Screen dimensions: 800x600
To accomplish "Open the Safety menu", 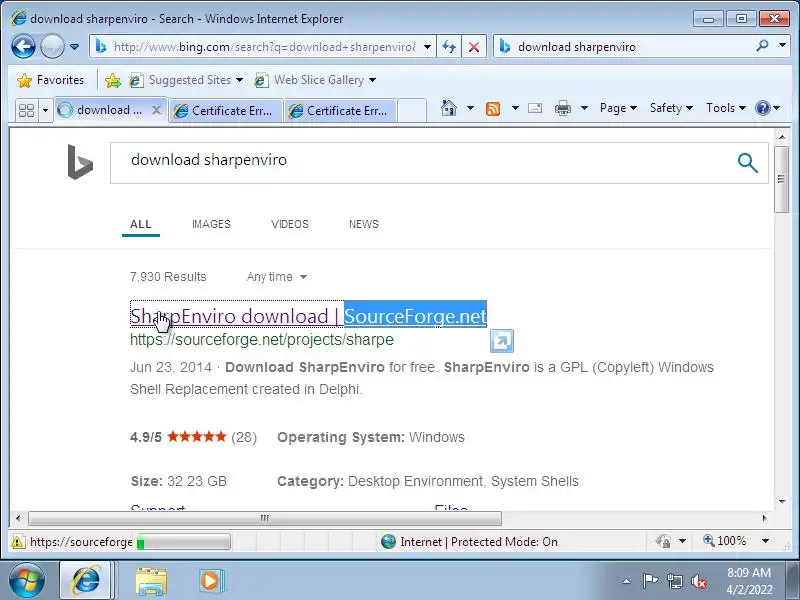I will pyautogui.click(x=671, y=108).
